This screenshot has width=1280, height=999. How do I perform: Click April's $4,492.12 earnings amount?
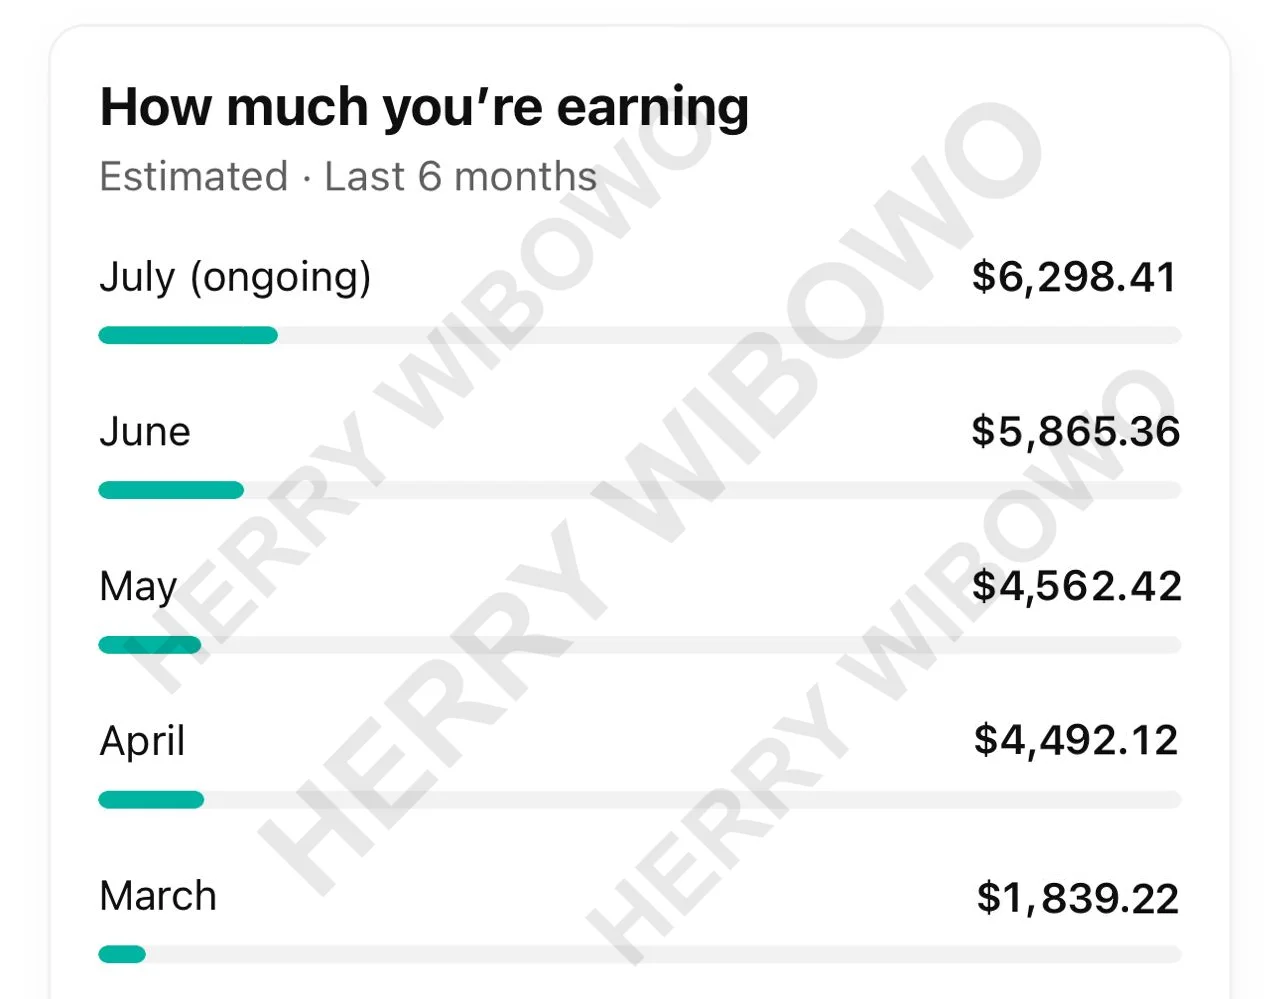tap(1076, 740)
